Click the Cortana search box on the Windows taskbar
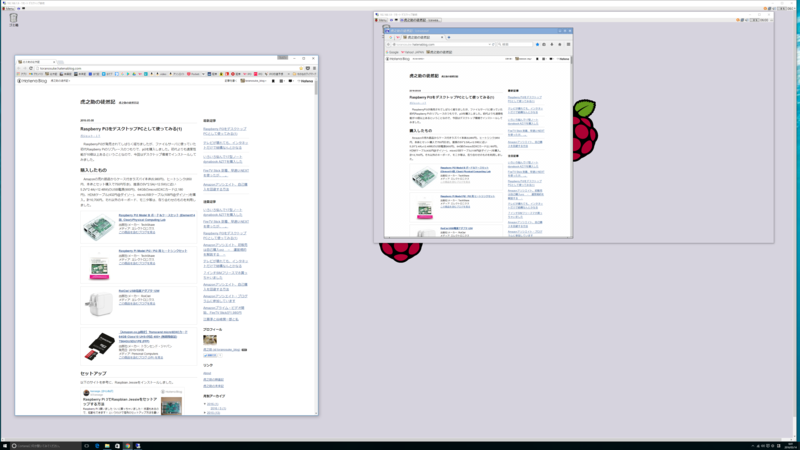800x450 pixels. click(x=45, y=446)
